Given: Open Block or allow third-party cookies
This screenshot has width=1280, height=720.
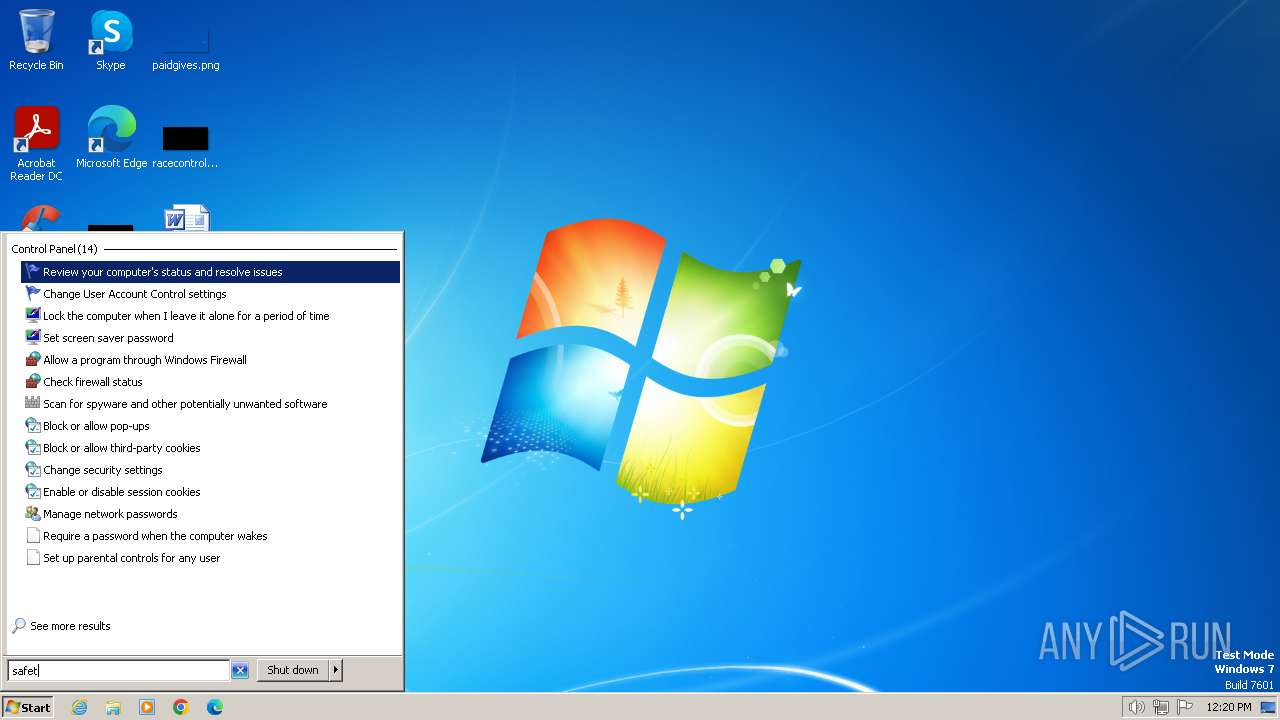Looking at the screenshot, I should (x=210, y=448).
